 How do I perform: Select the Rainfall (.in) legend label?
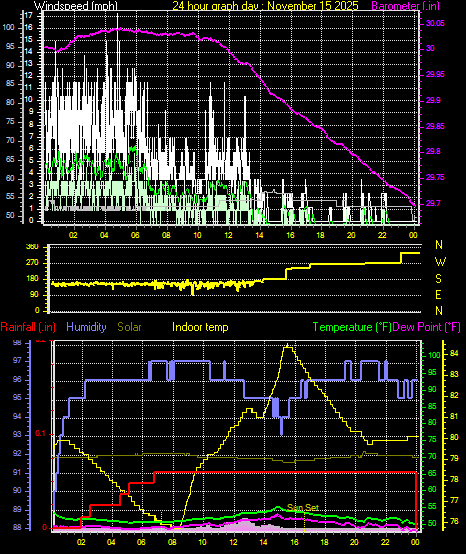coord(28,327)
